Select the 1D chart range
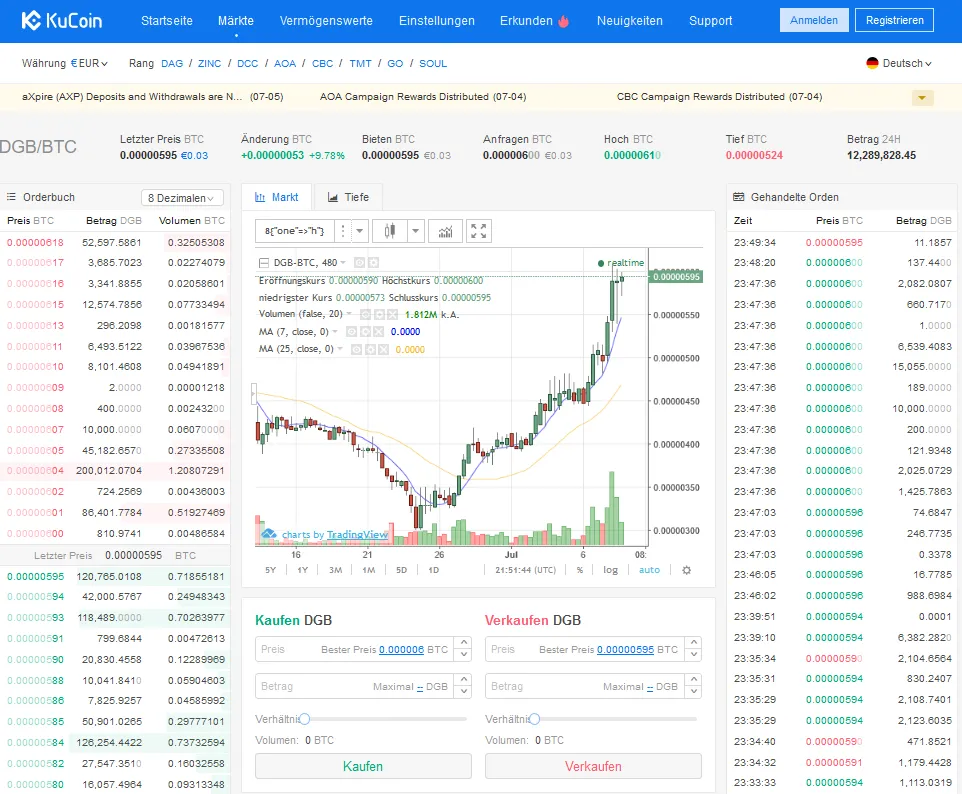 (x=433, y=570)
